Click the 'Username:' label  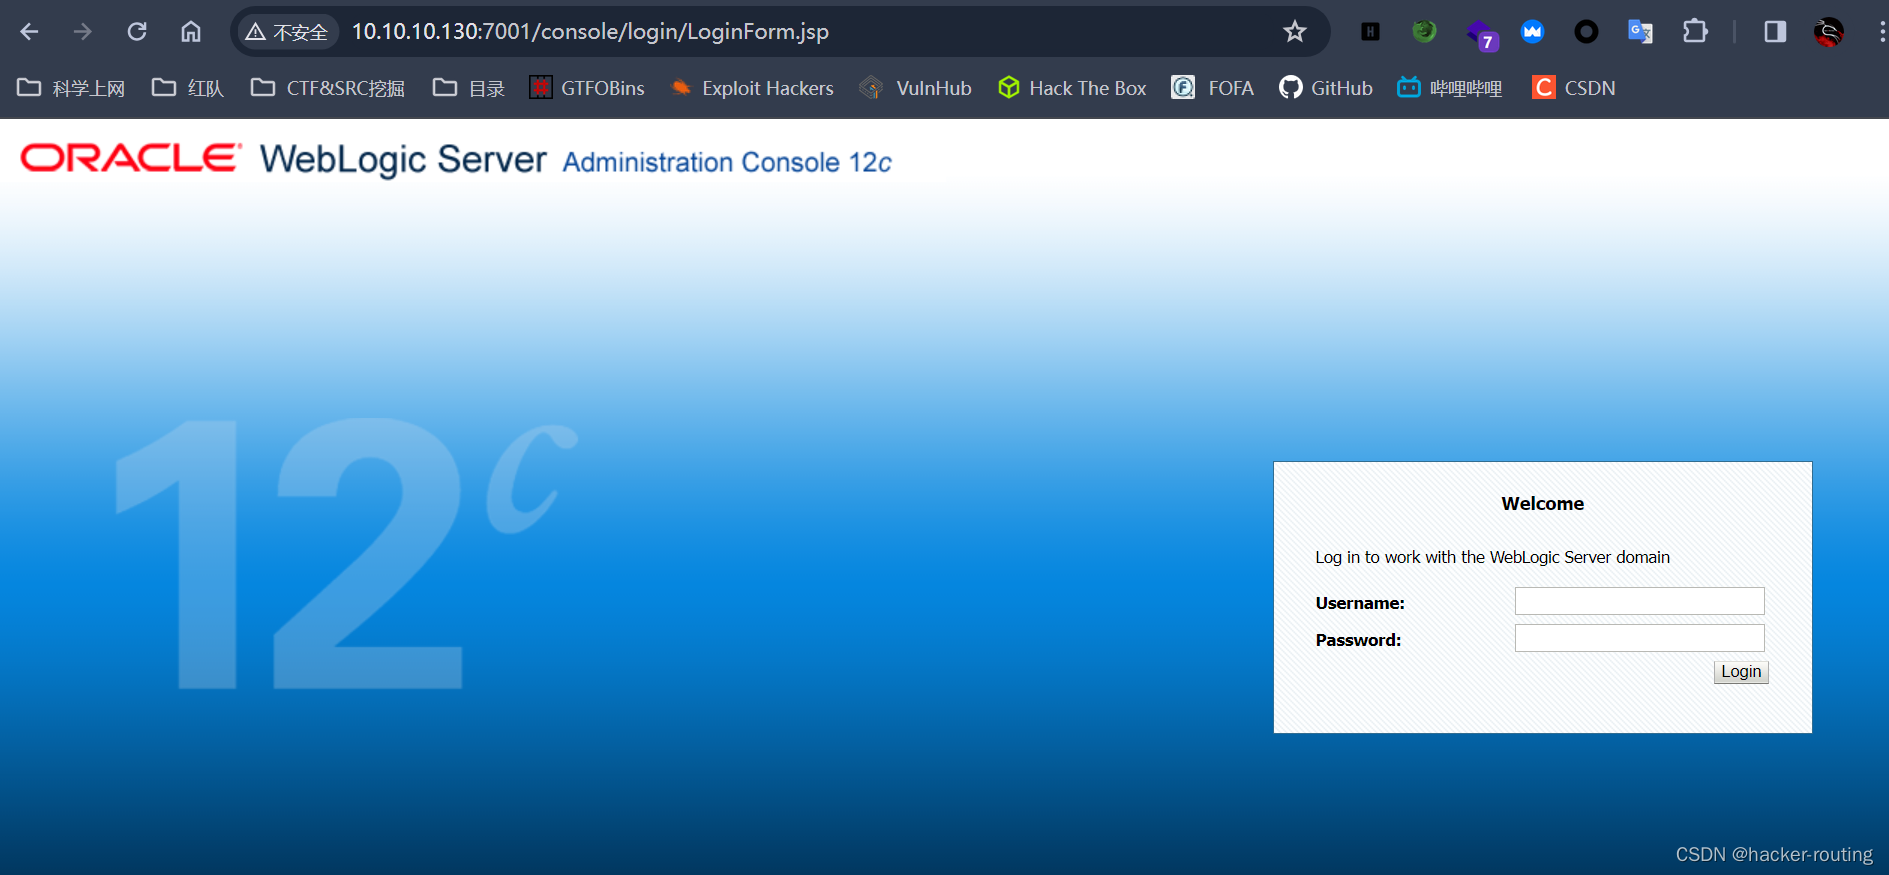(1360, 603)
